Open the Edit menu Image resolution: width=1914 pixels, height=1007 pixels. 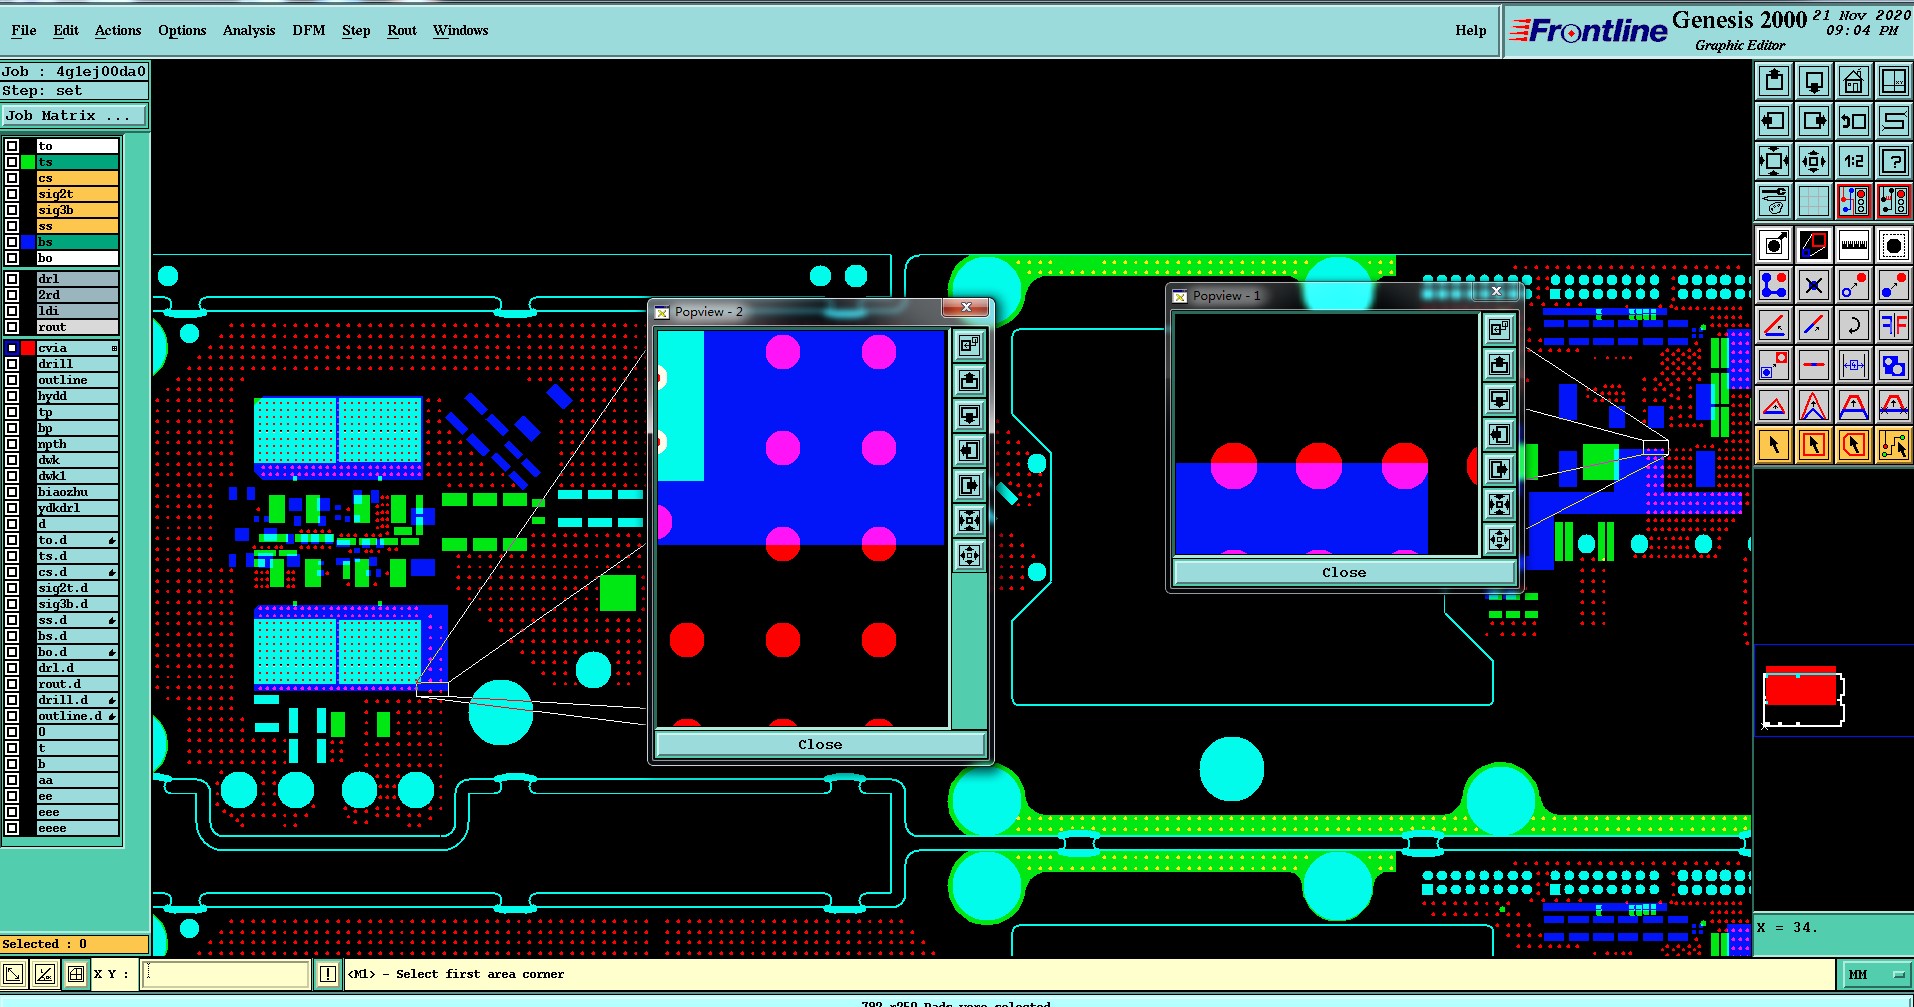(66, 30)
